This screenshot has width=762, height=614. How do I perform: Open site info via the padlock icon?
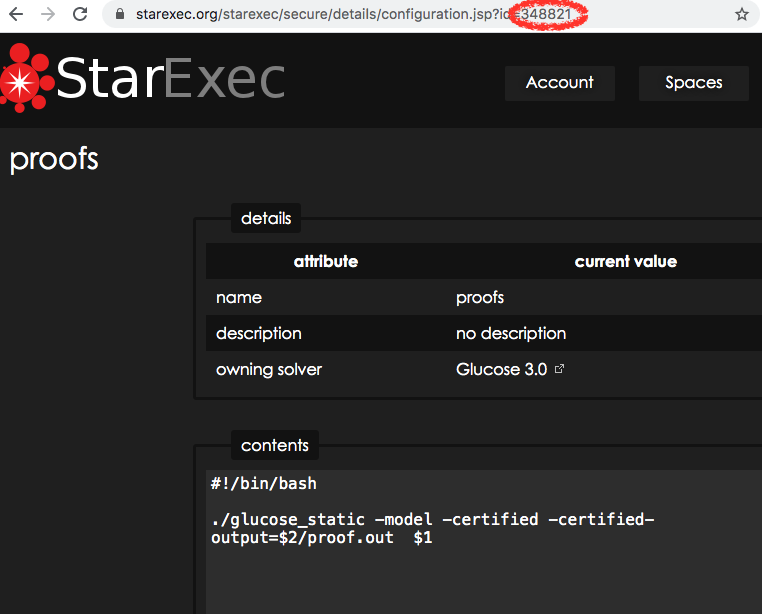(119, 15)
